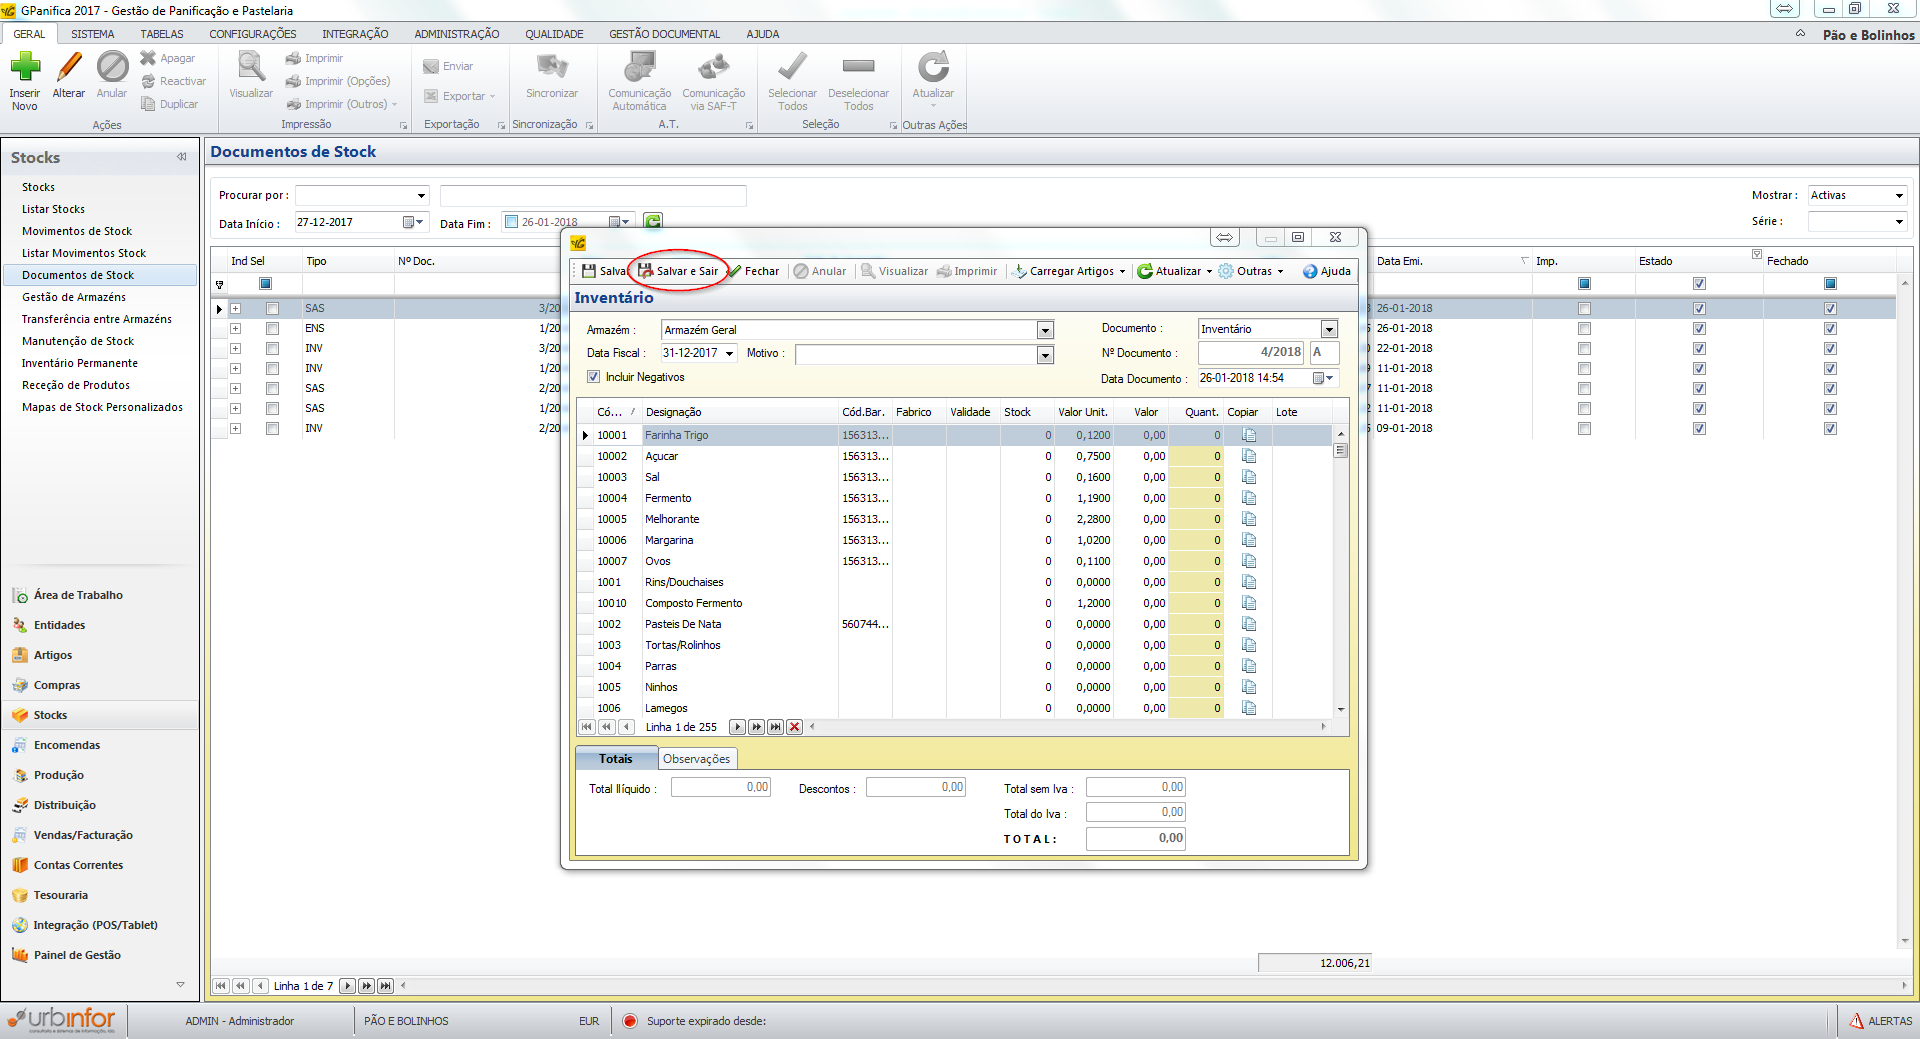This screenshot has height=1039, width=1920.
Task: Open the Armazém dropdown list
Action: click(1045, 330)
